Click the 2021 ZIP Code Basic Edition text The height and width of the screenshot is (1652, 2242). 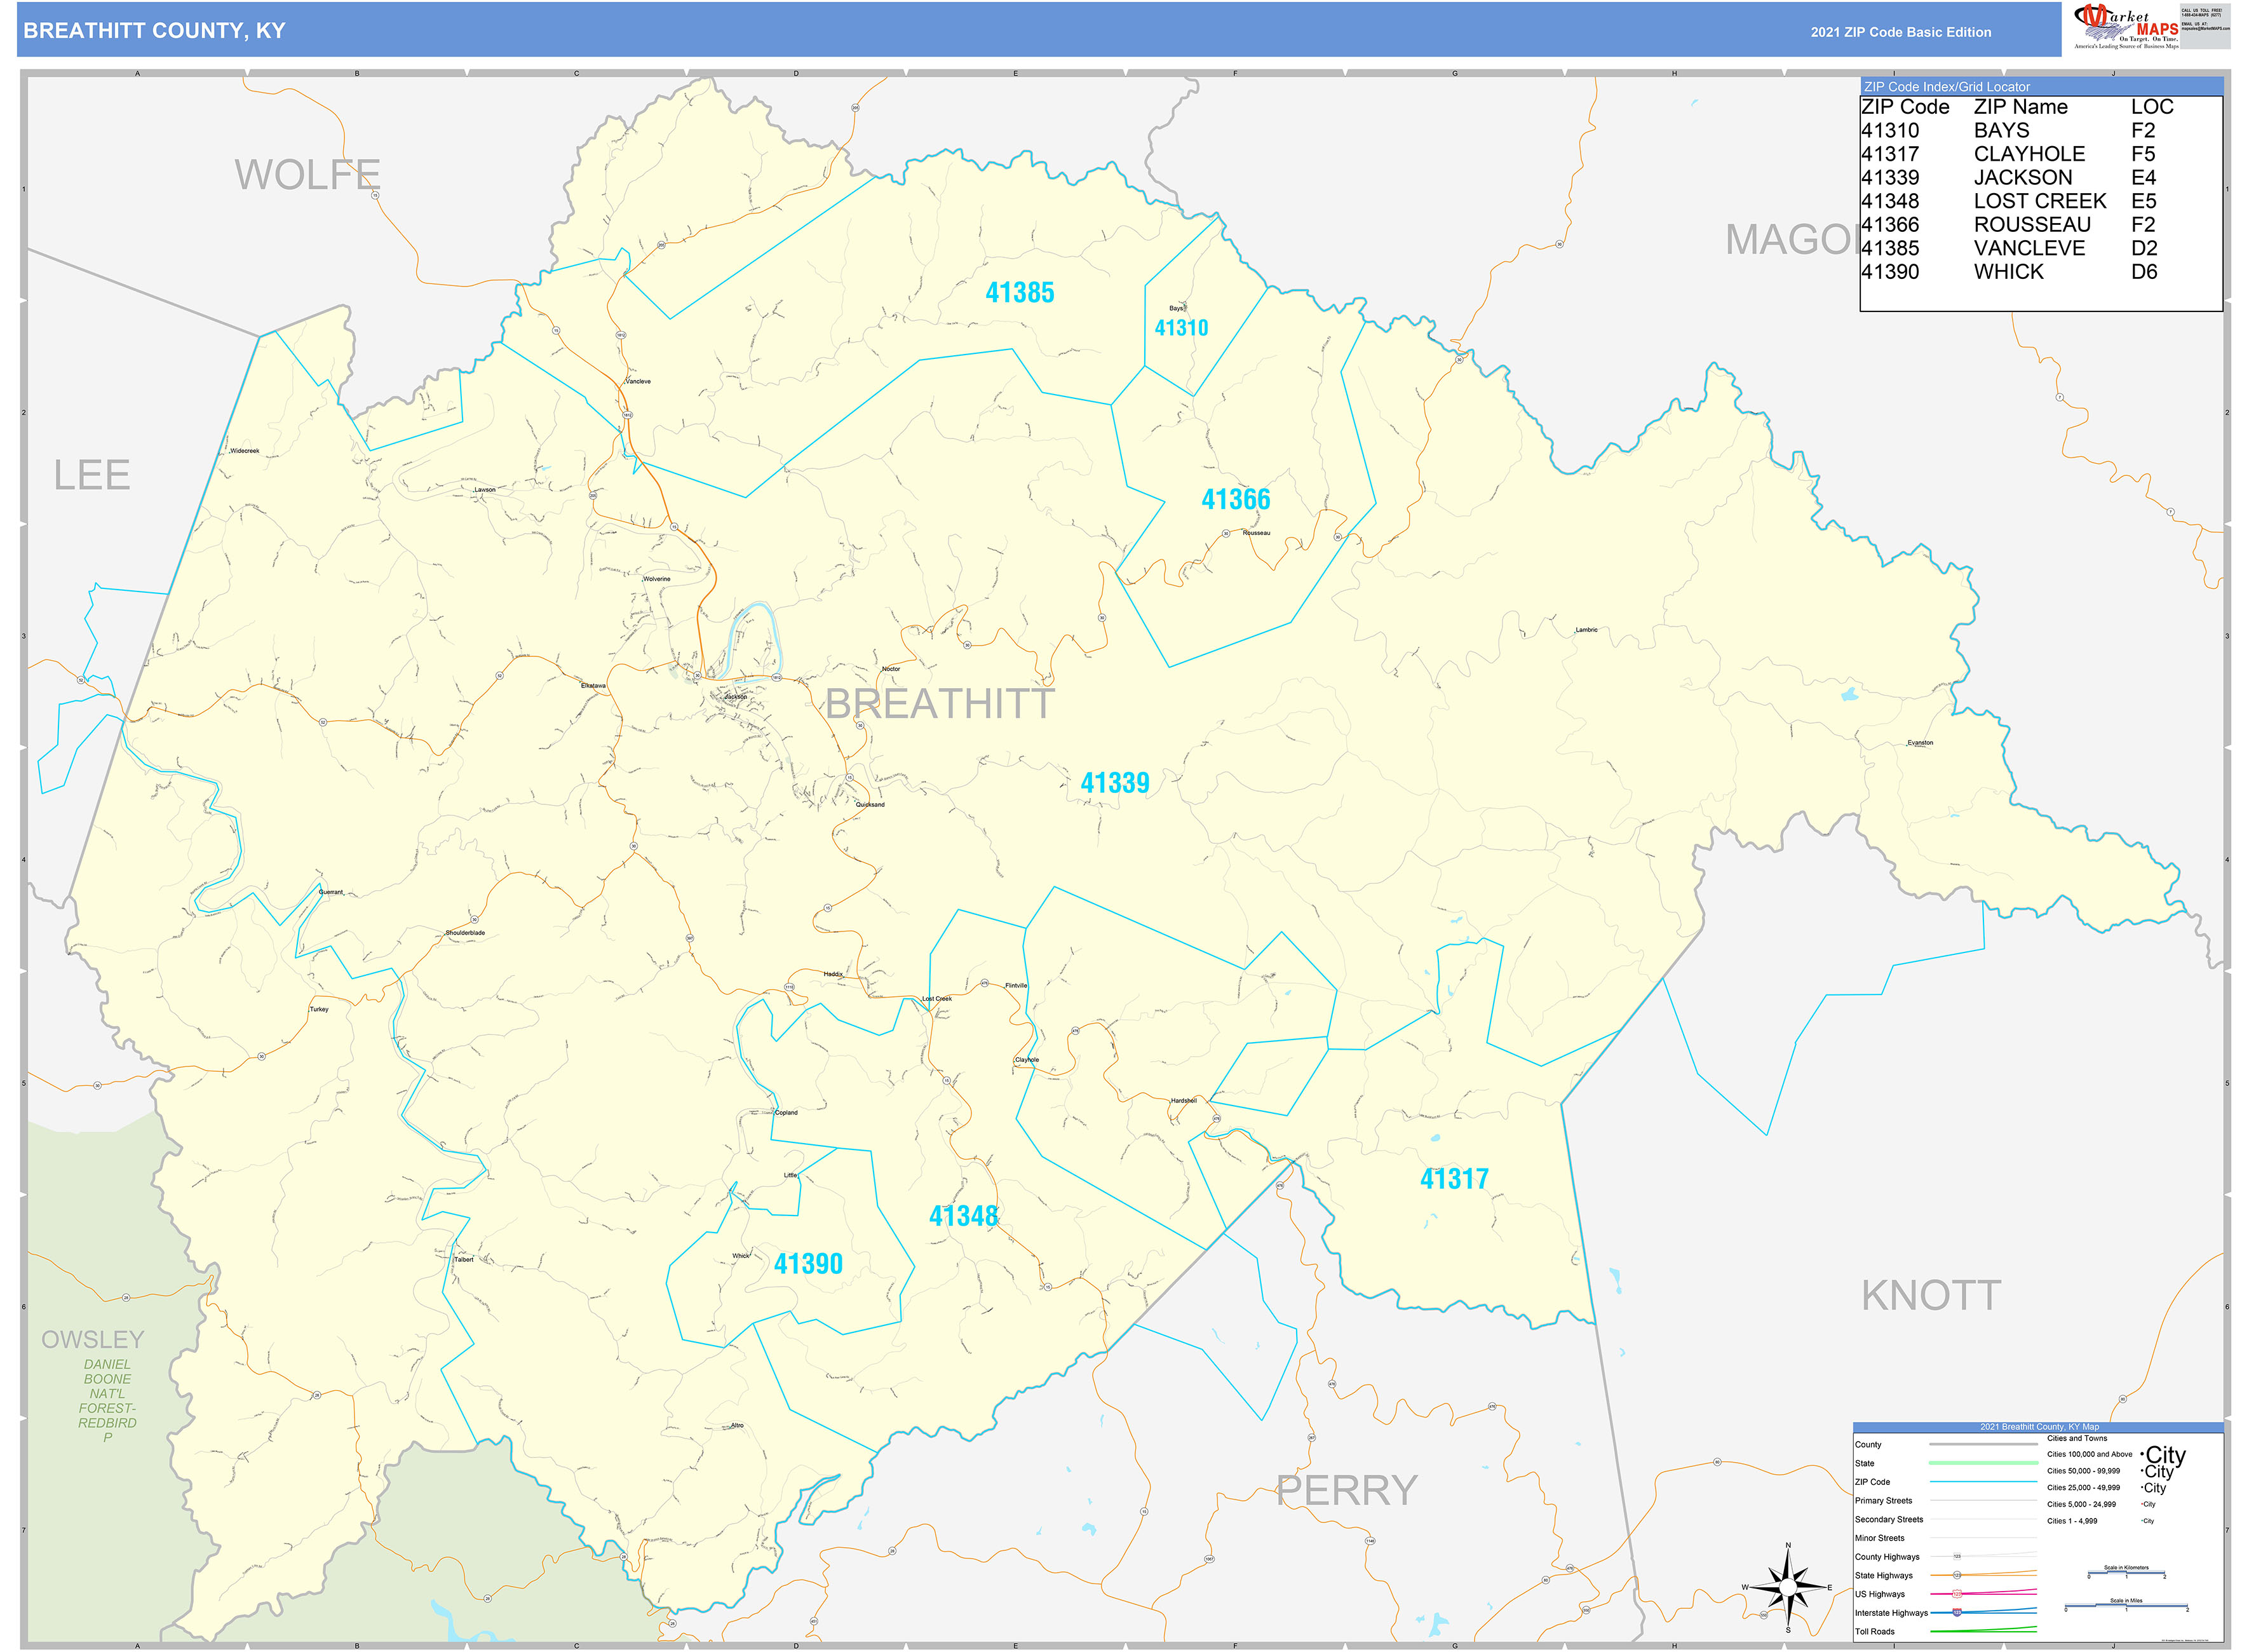(1900, 32)
